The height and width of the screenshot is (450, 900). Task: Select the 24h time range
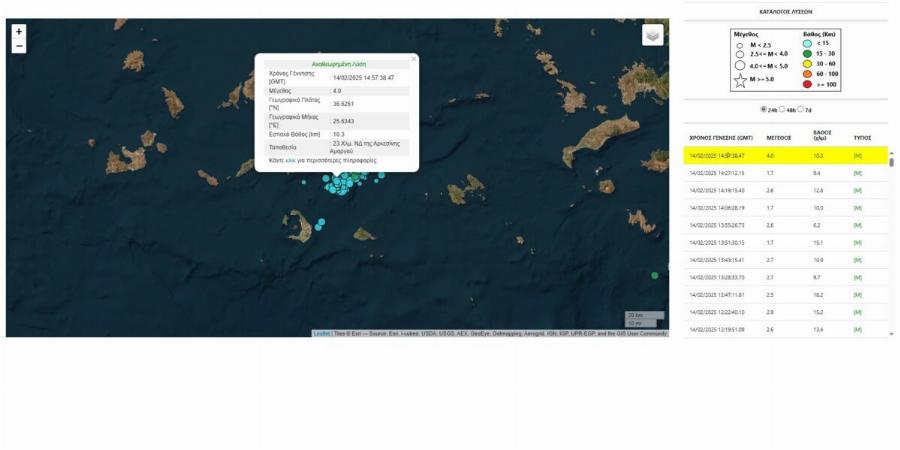[x=764, y=109]
